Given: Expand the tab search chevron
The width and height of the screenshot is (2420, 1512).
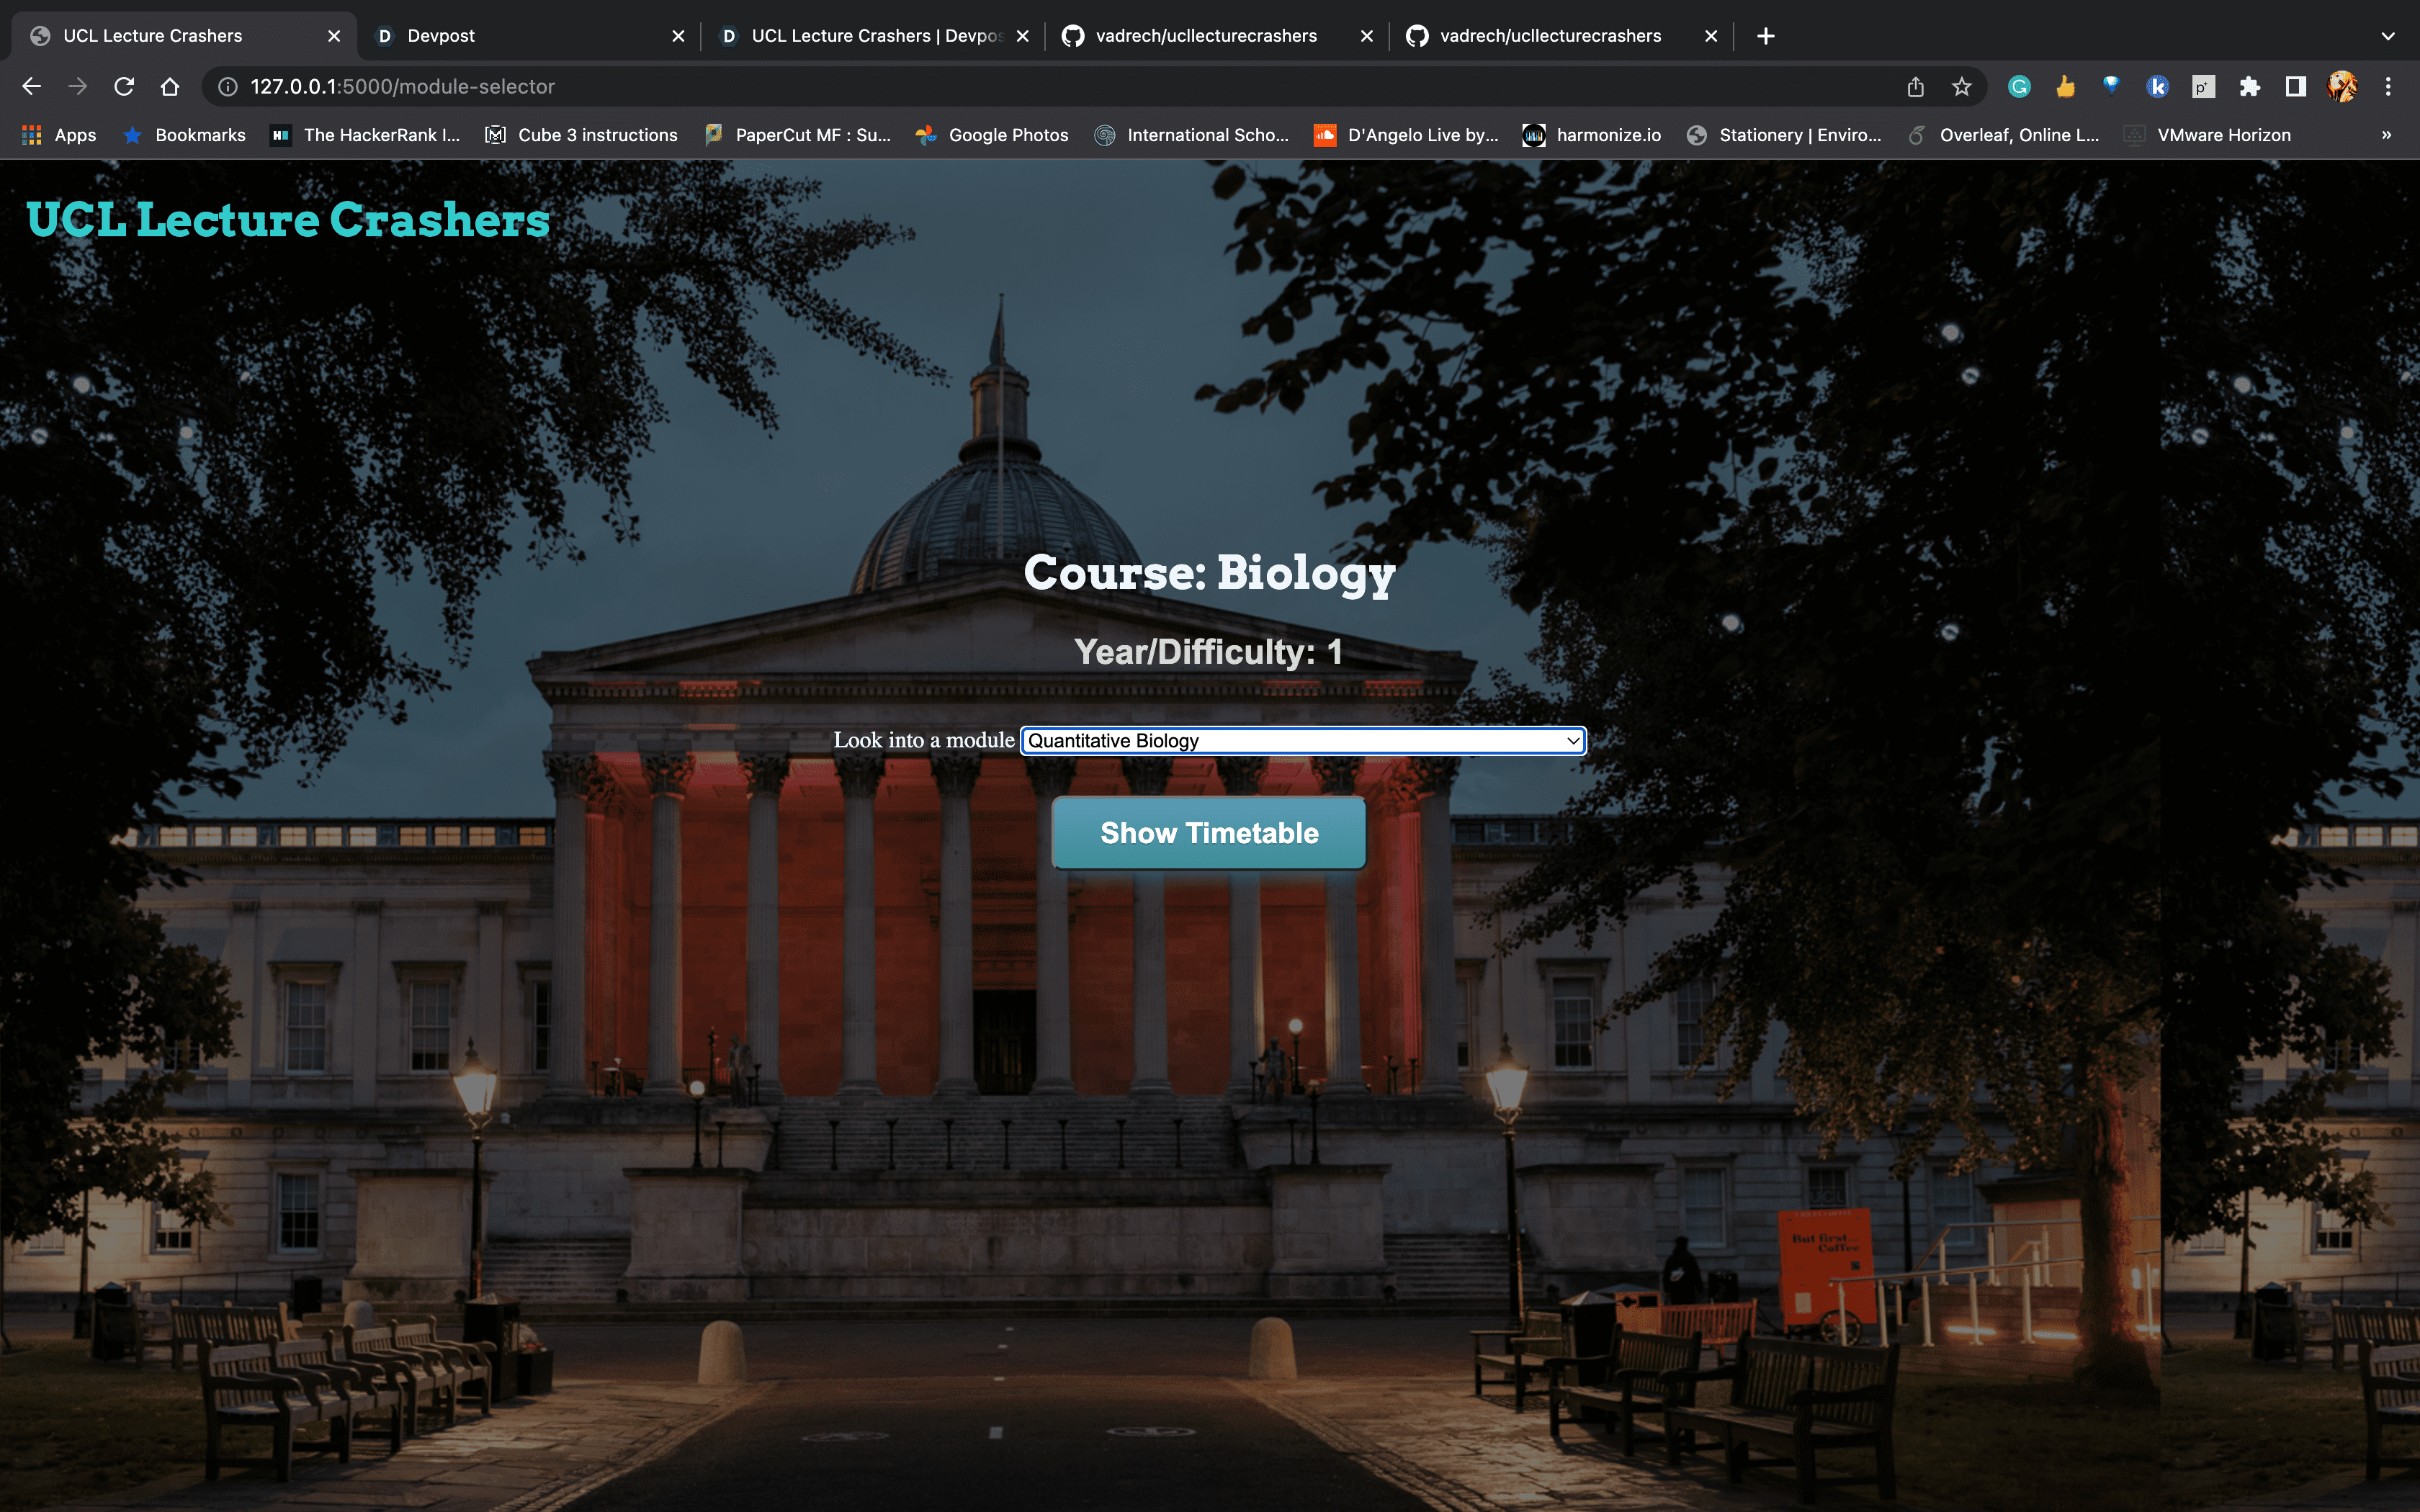Looking at the screenshot, I should point(2388,36).
